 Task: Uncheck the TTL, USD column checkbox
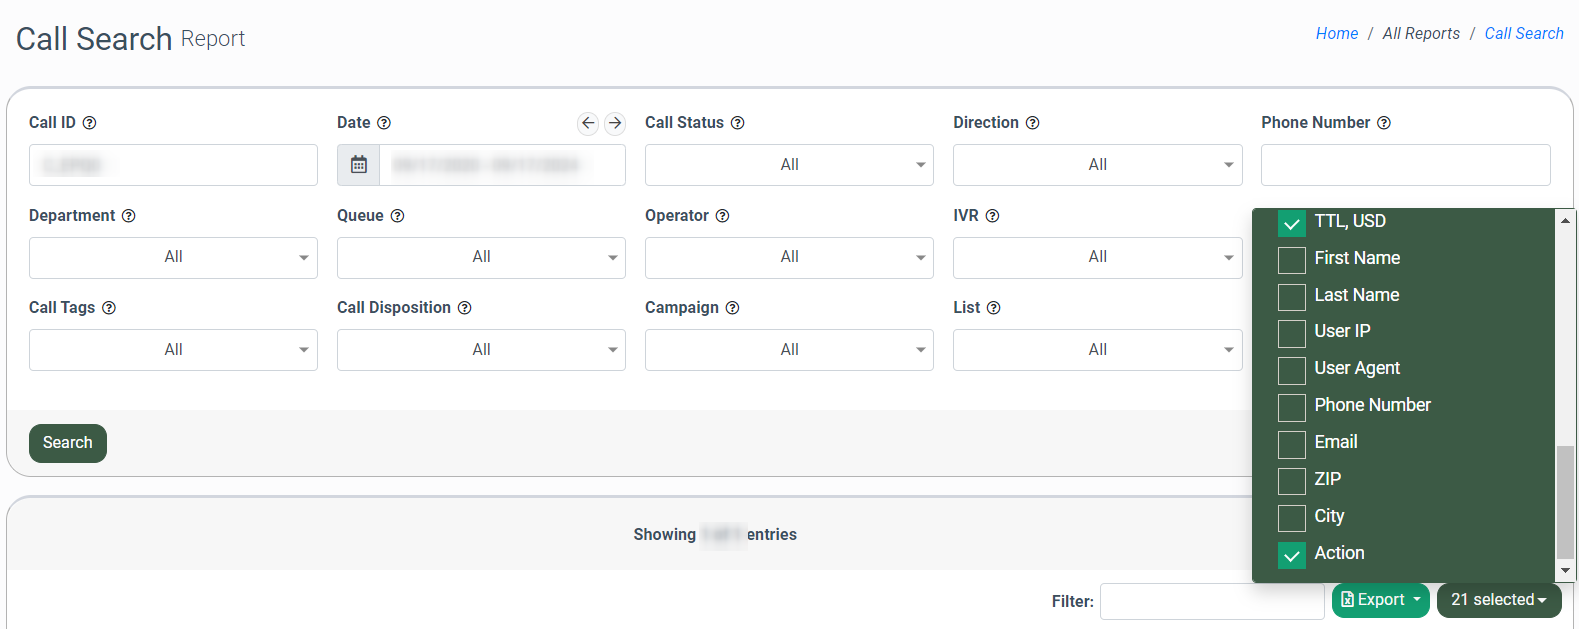pos(1291,223)
